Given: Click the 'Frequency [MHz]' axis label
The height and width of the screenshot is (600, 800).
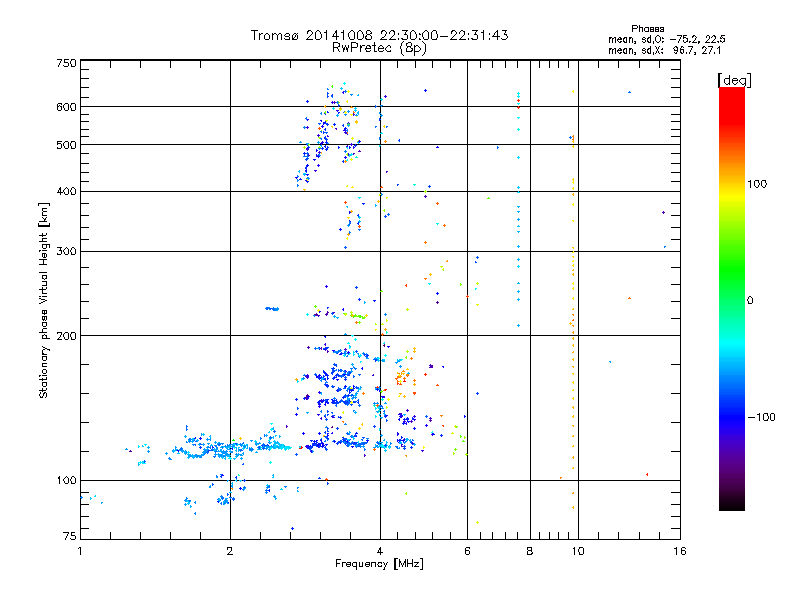Looking at the screenshot, I should click(x=379, y=564).
